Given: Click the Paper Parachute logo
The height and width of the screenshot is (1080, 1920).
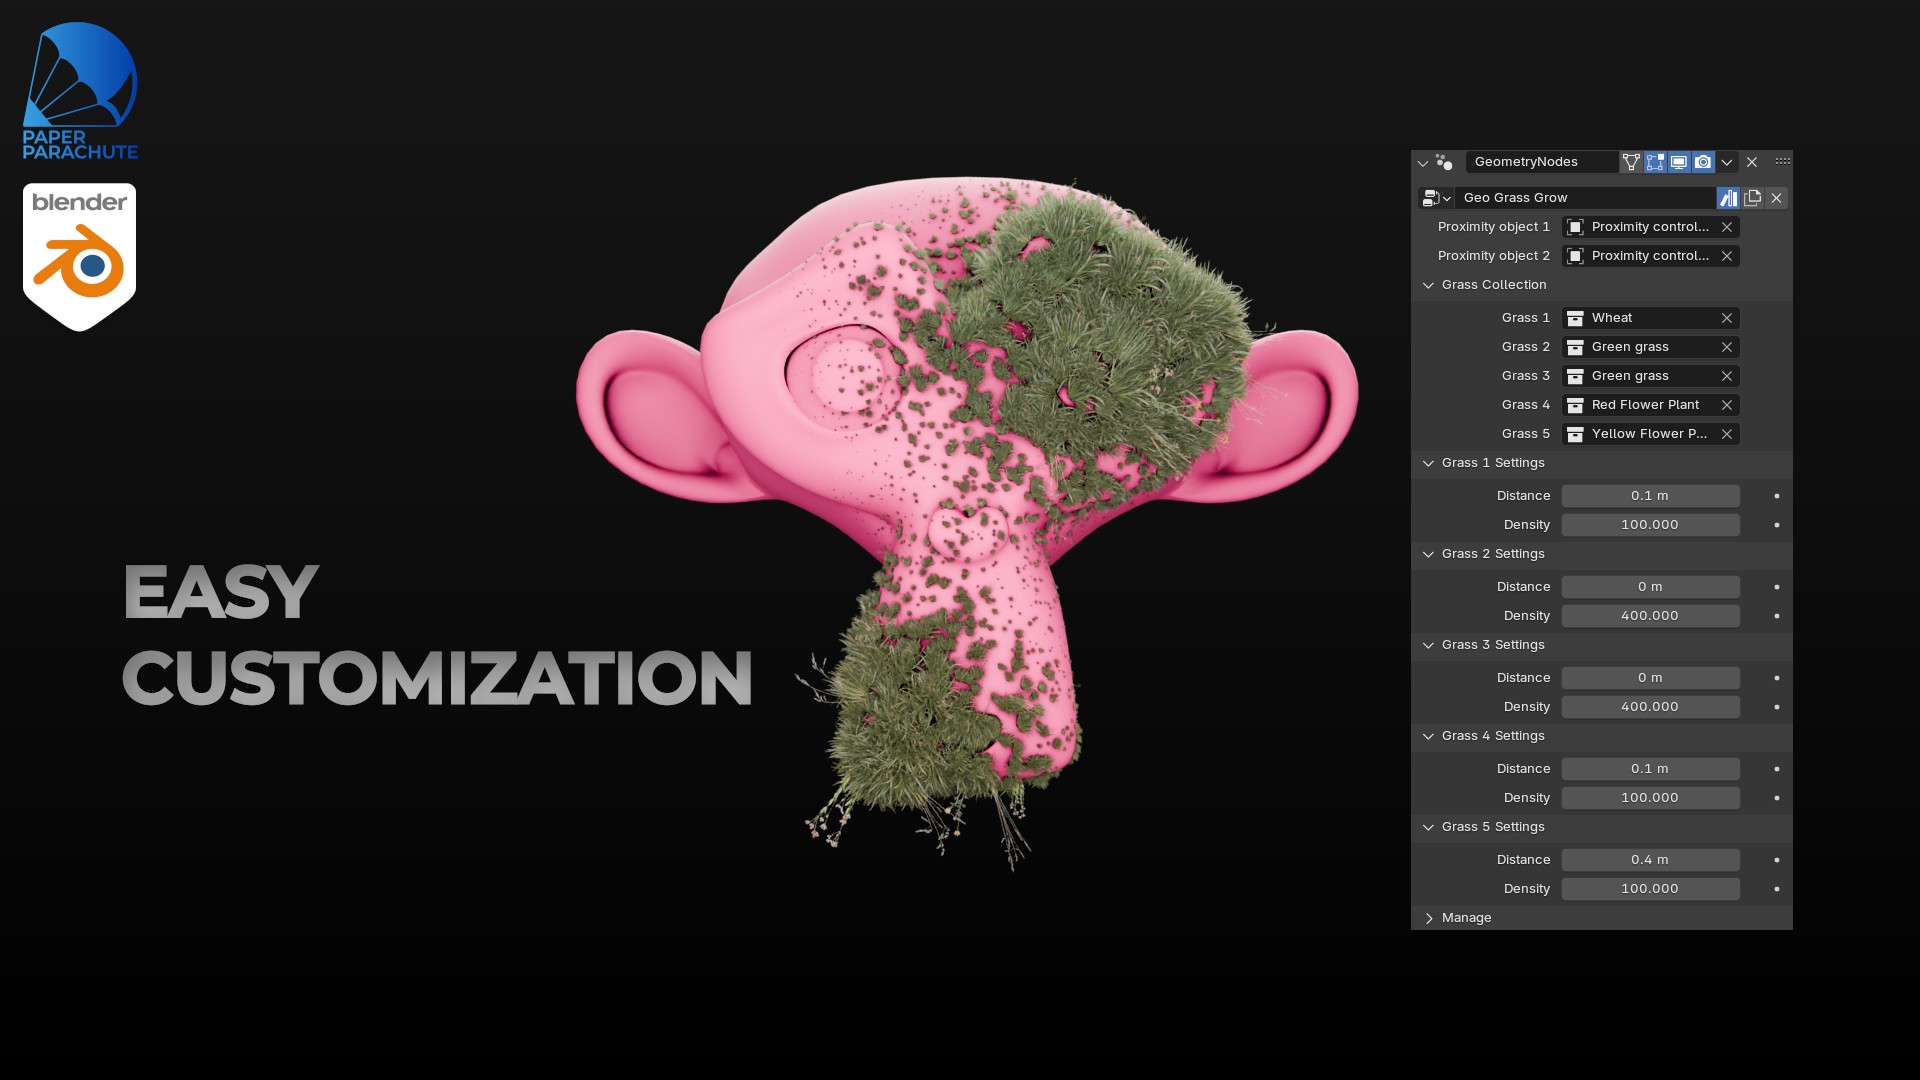Looking at the screenshot, I should 80,91.
